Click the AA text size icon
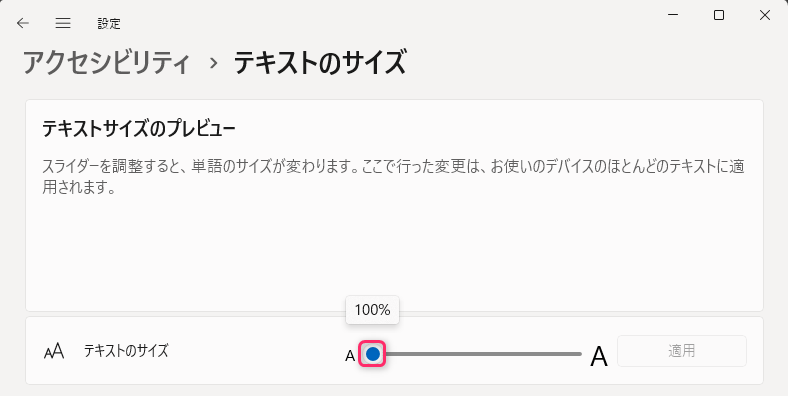The image size is (788, 396). (x=54, y=351)
